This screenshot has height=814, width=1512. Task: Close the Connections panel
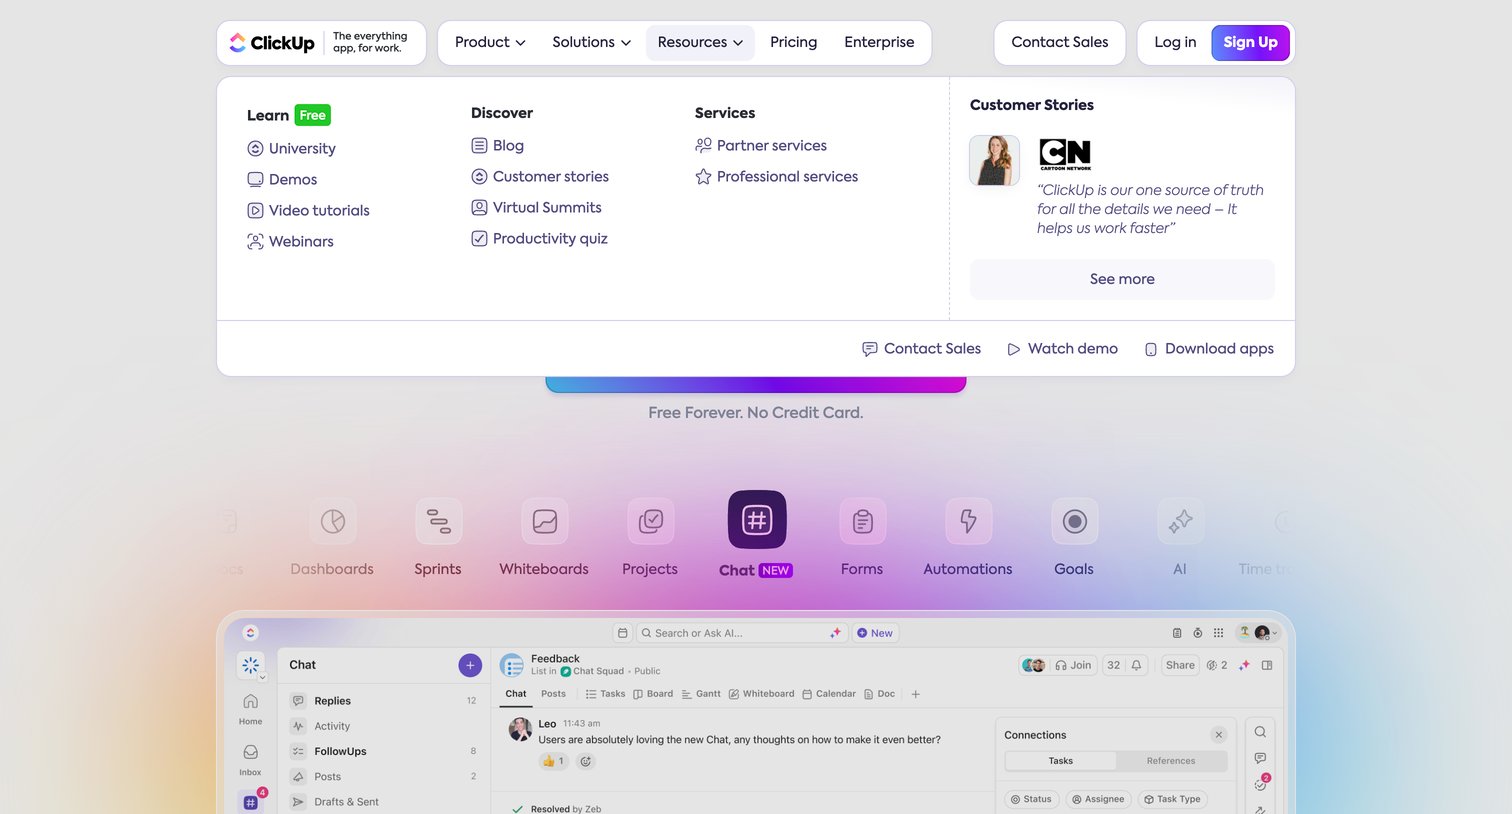click(1218, 735)
